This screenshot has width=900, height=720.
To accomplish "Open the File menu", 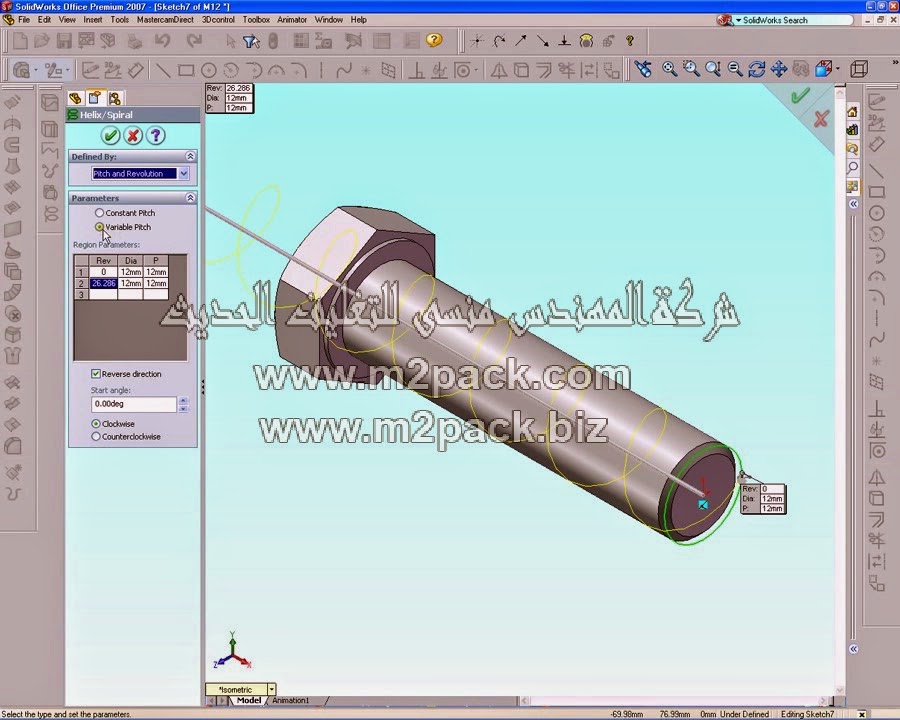I will [24, 20].
